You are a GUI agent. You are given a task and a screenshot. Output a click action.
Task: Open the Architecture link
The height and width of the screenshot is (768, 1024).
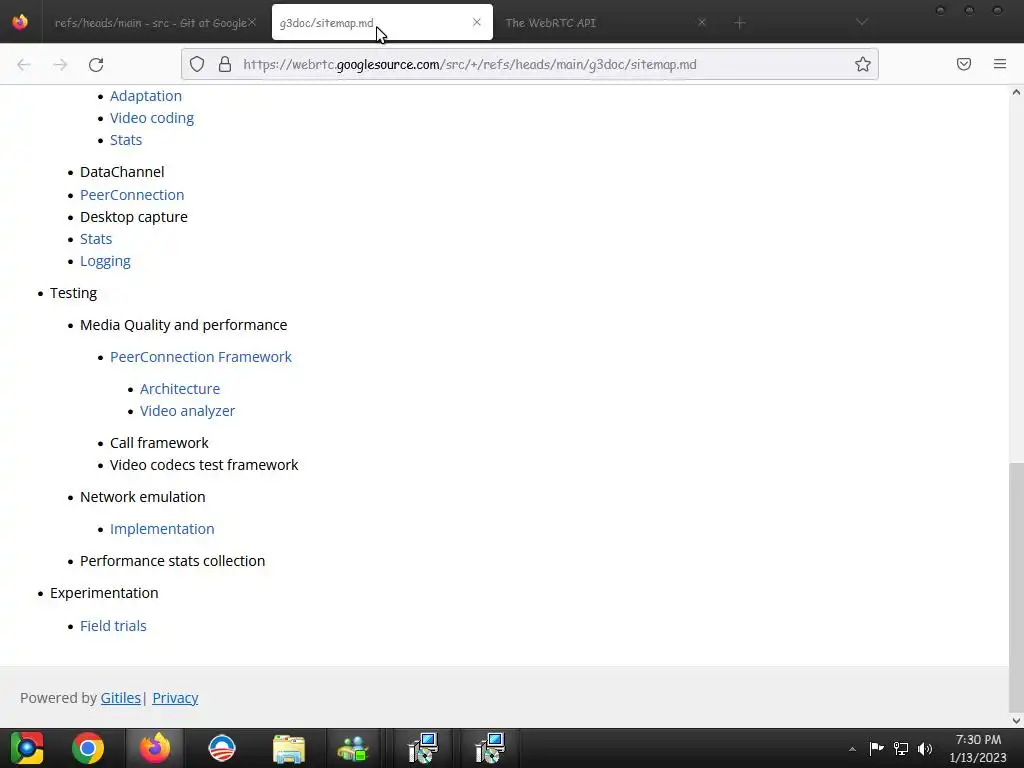coord(180,389)
